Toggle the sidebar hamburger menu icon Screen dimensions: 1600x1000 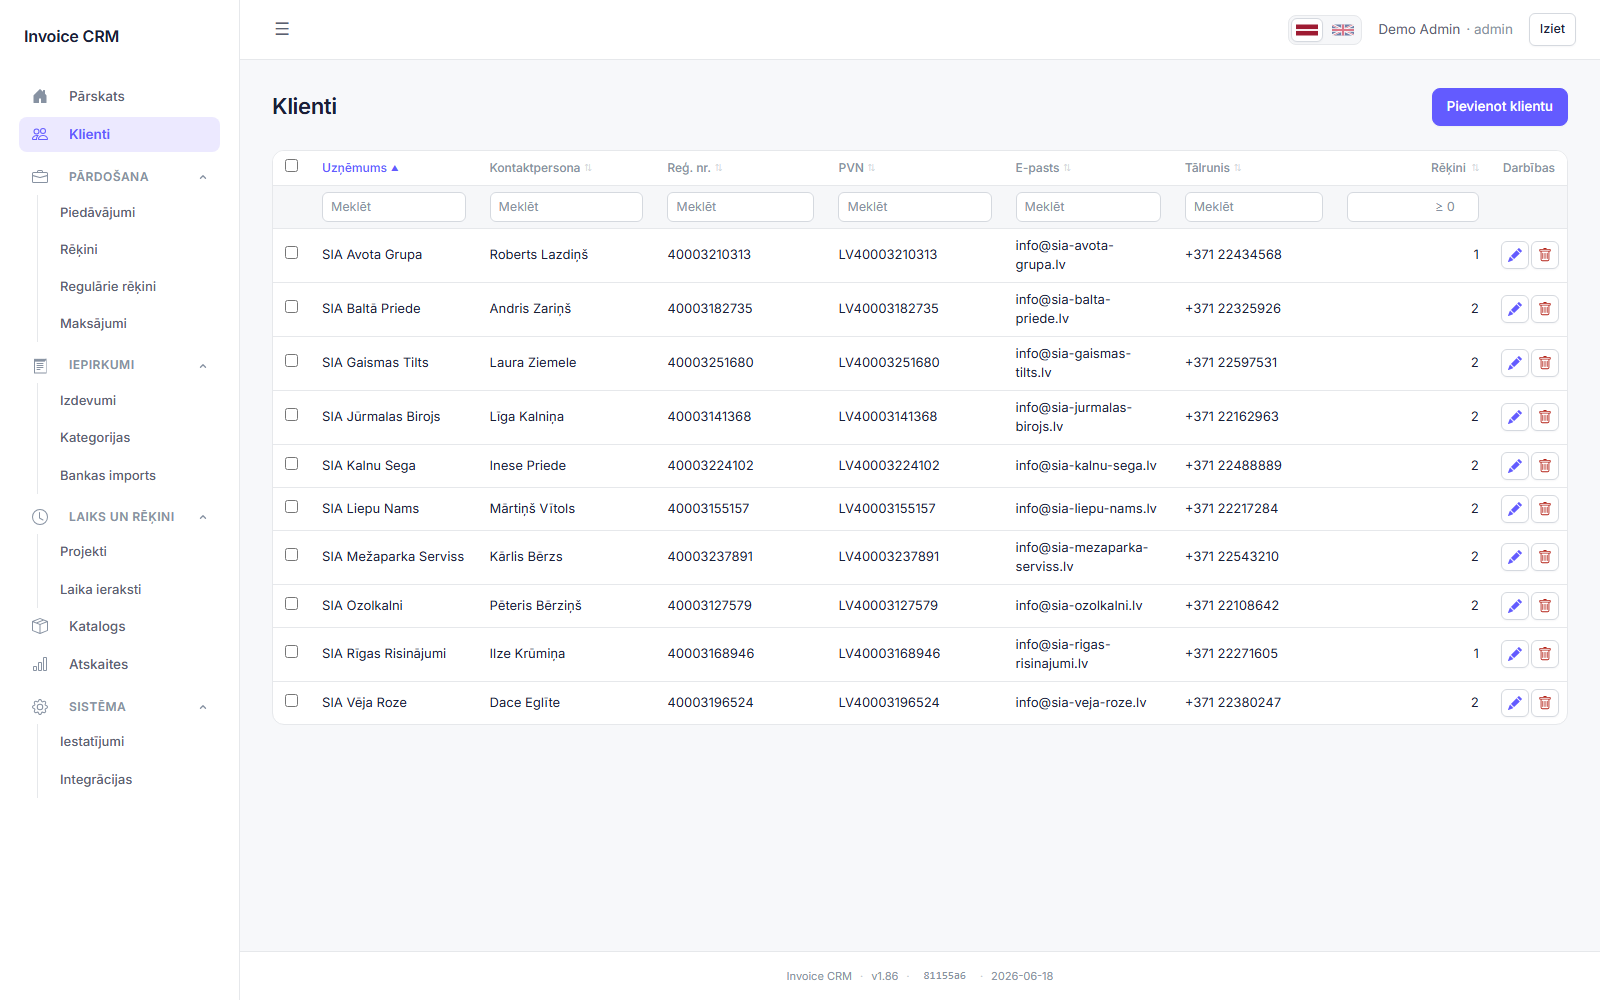click(282, 29)
